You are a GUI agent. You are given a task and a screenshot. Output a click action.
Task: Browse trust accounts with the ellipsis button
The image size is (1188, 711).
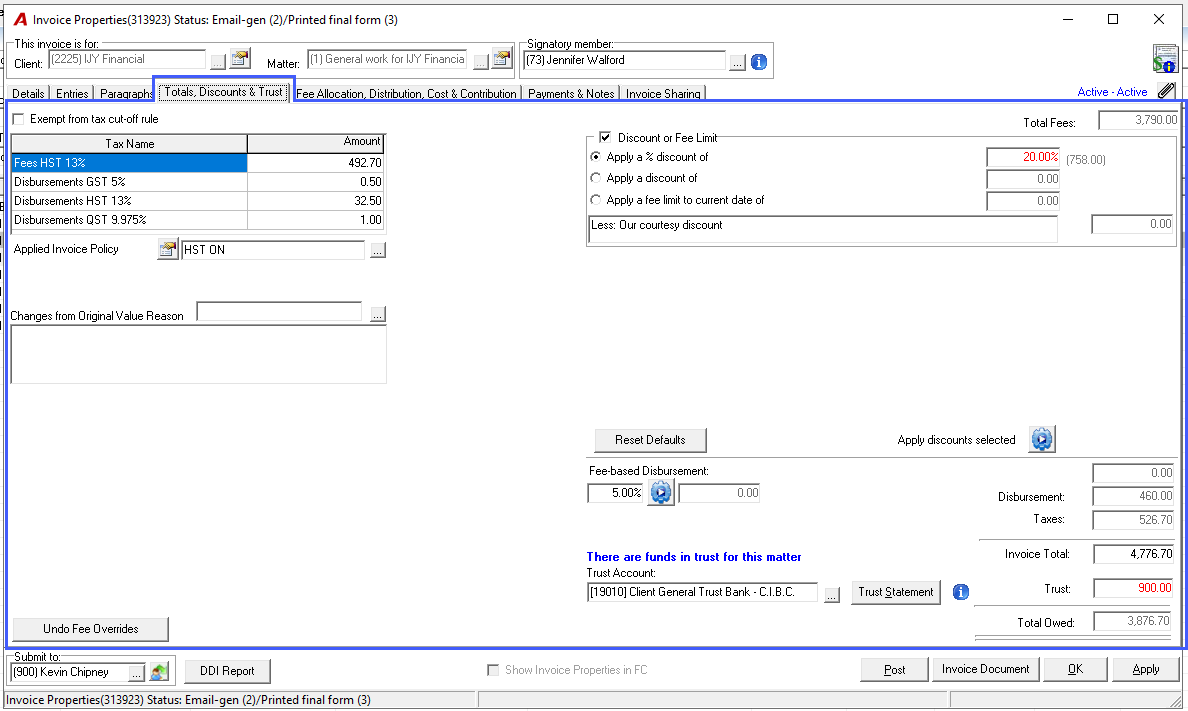pyautogui.click(x=832, y=595)
